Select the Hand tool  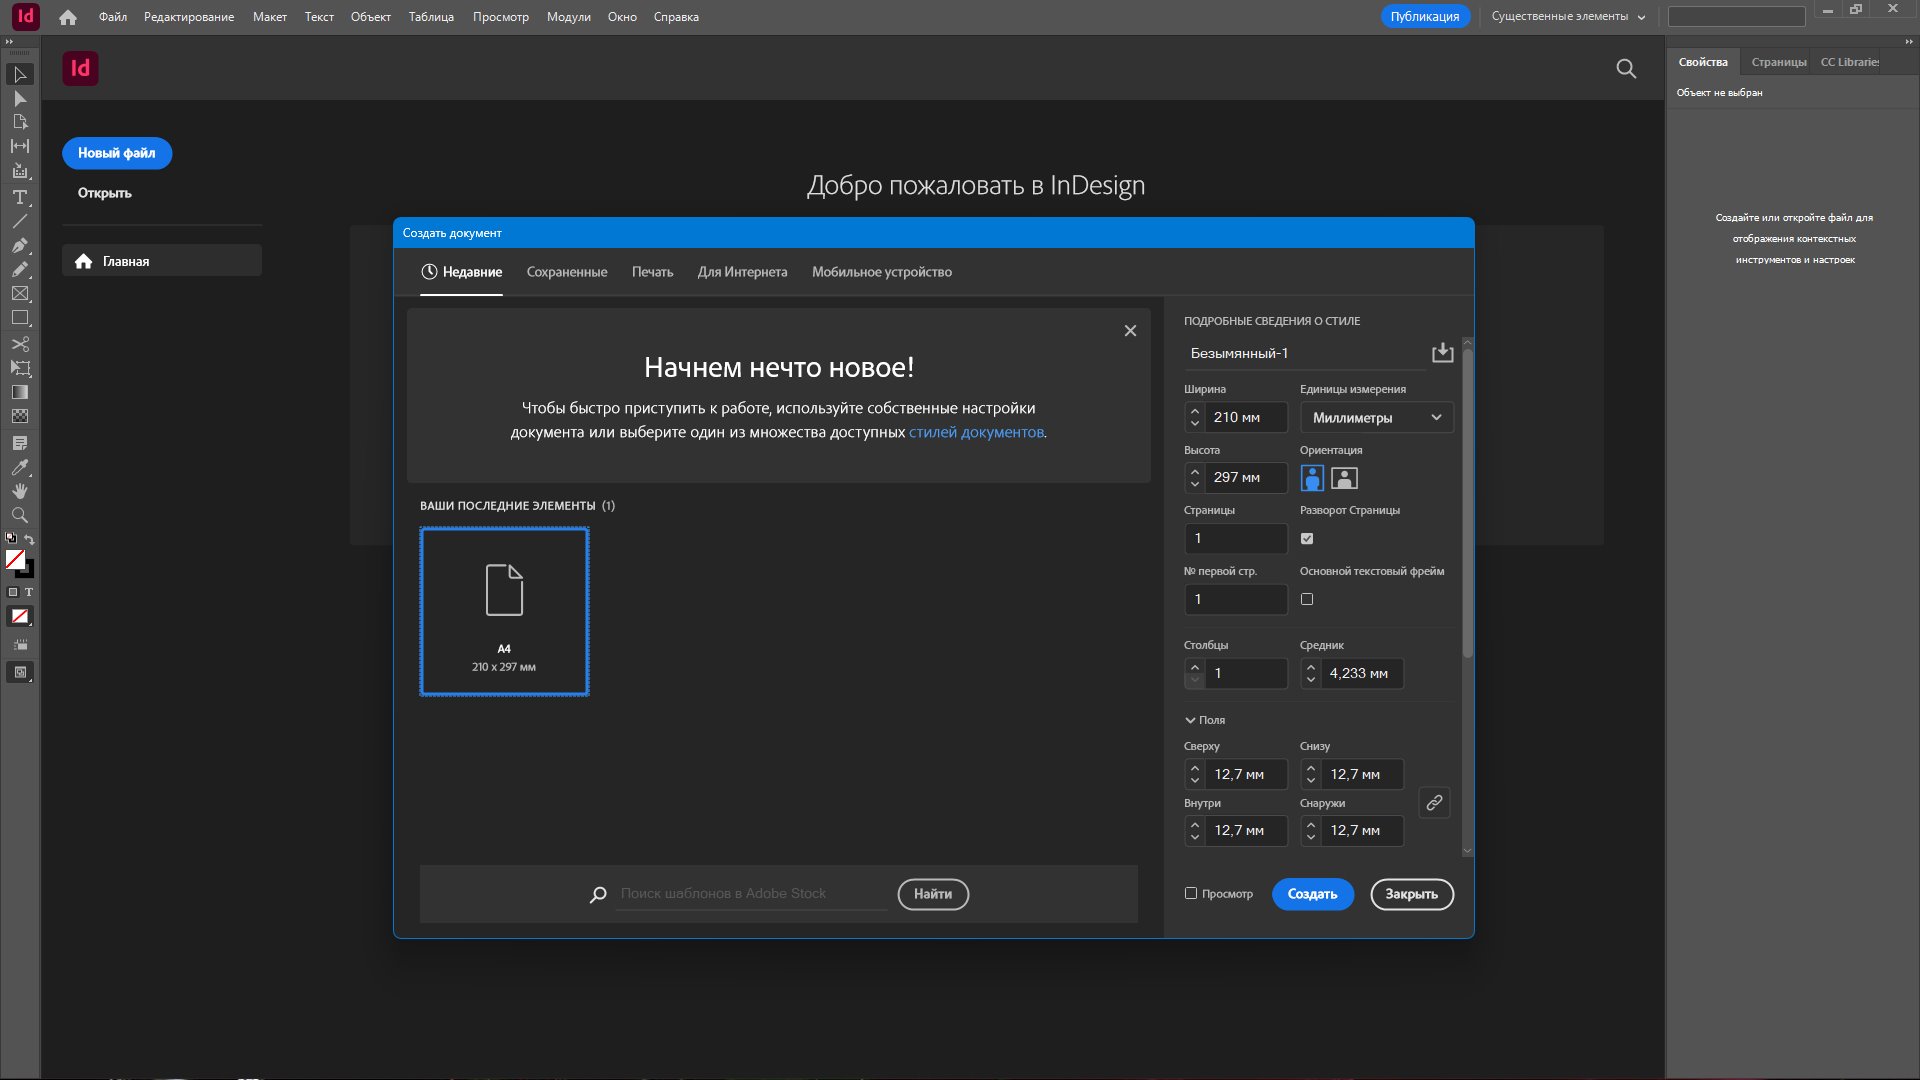(x=20, y=491)
